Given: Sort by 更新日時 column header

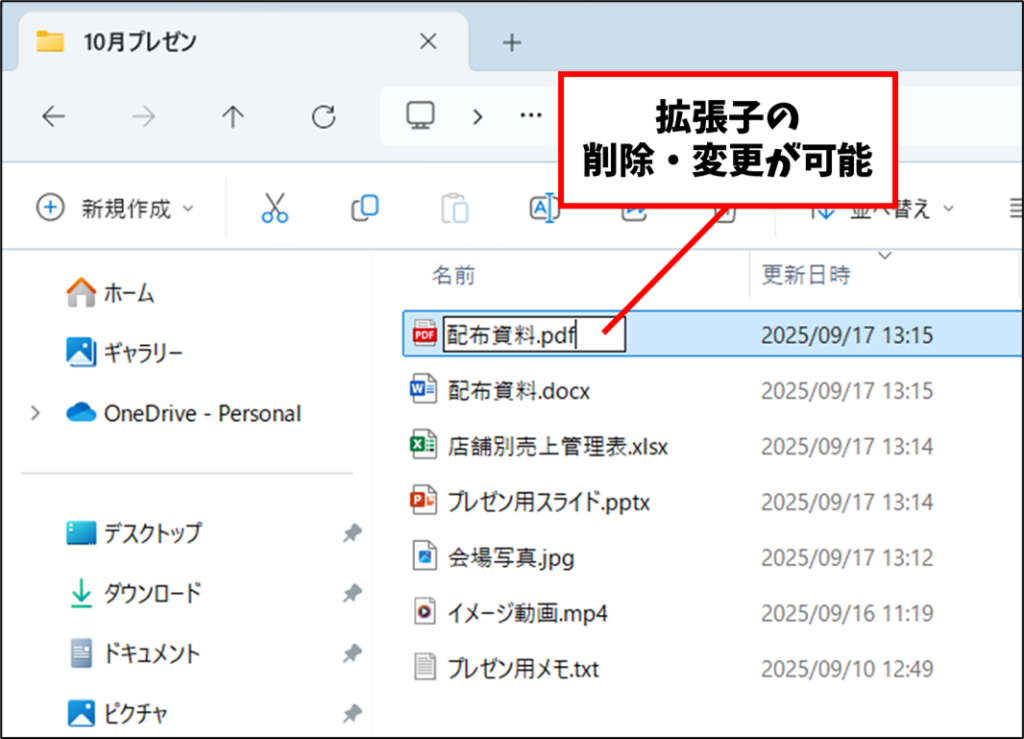Looking at the screenshot, I should click(806, 275).
